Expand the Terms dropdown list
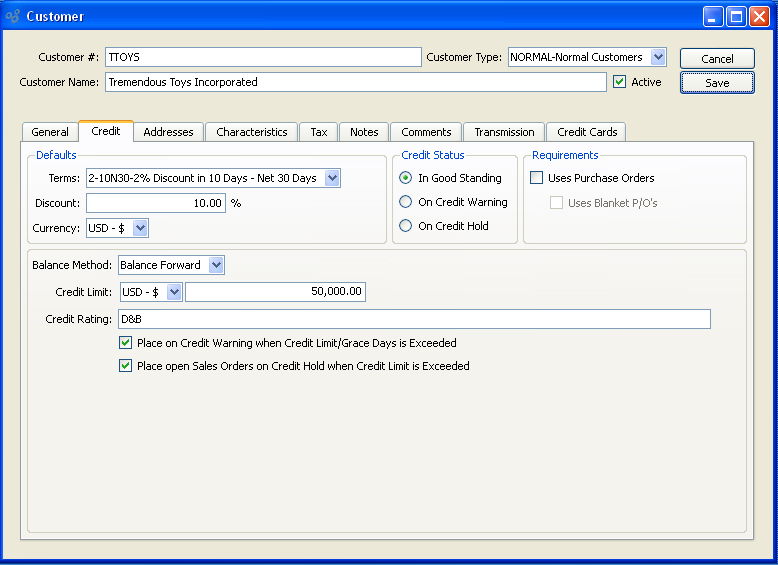 click(x=332, y=178)
